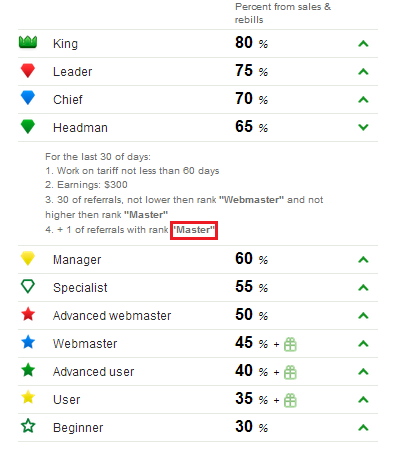Click the red gem Leader icon

coord(28,70)
